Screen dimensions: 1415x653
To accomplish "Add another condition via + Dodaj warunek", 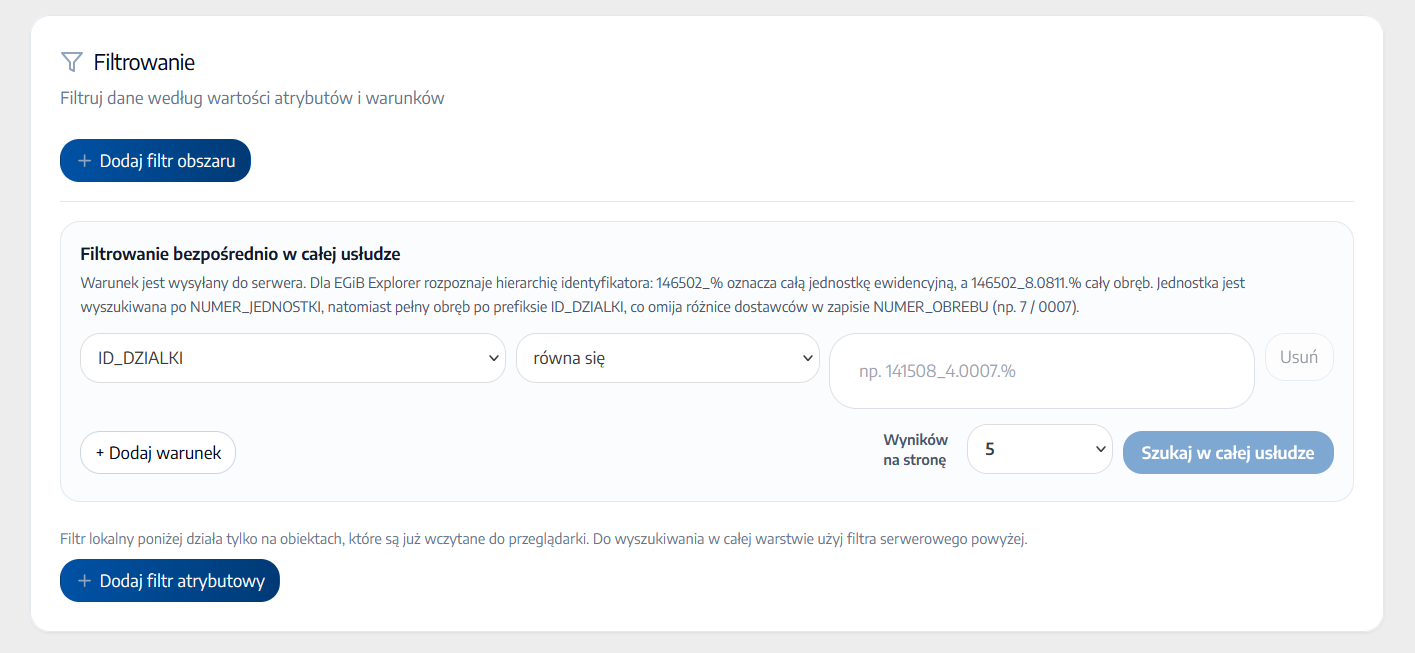I will pos(158,453).
